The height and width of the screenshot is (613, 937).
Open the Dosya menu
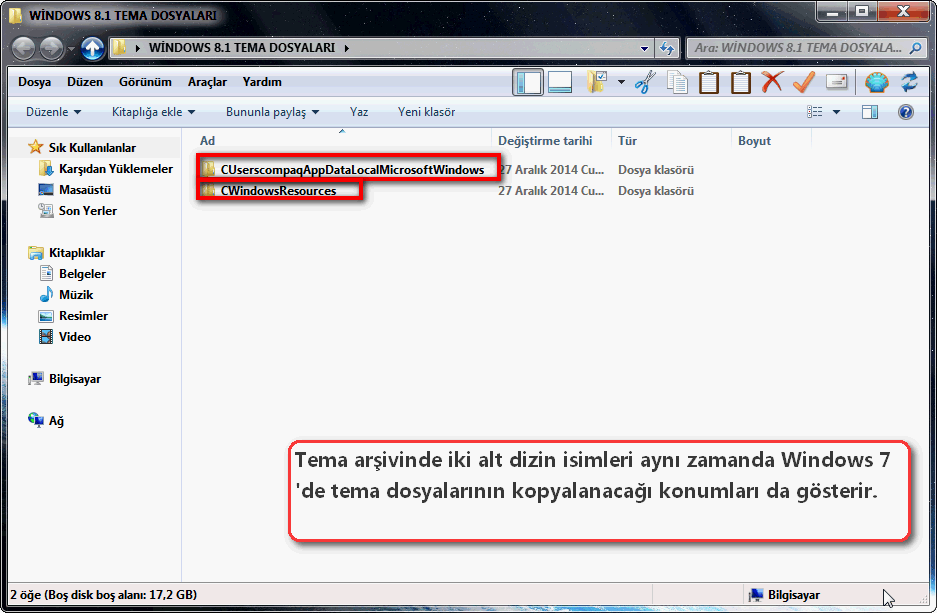tap(34, 82)
